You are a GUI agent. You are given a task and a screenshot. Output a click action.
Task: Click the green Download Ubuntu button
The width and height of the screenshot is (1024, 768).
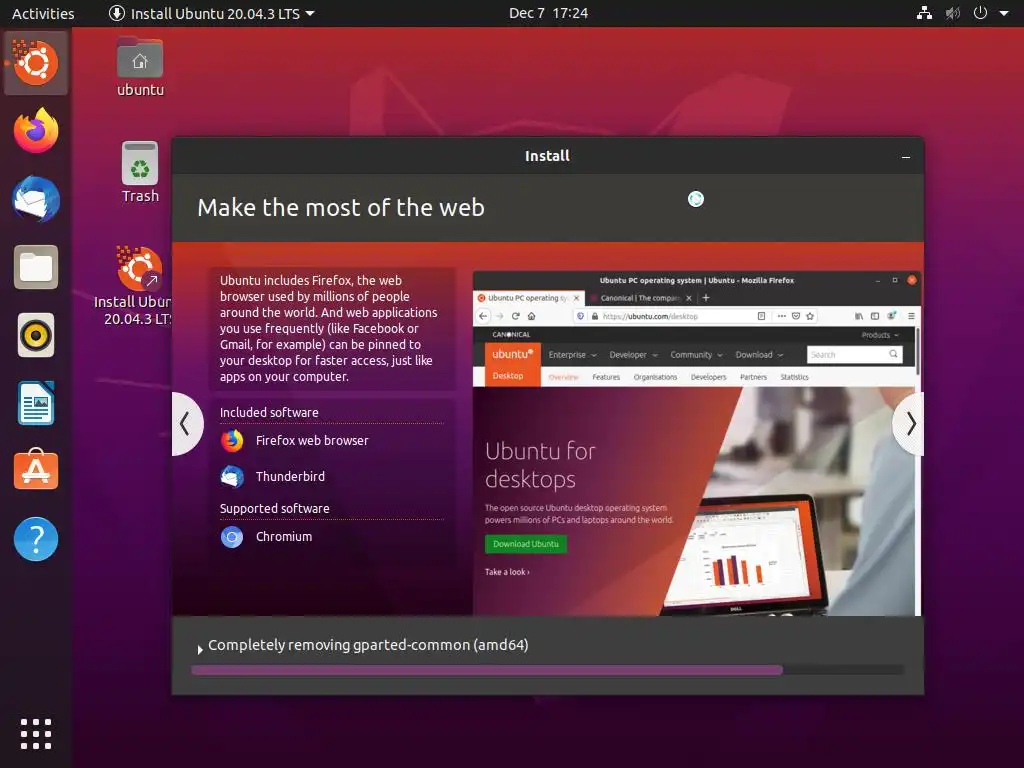tap(526, 544)
